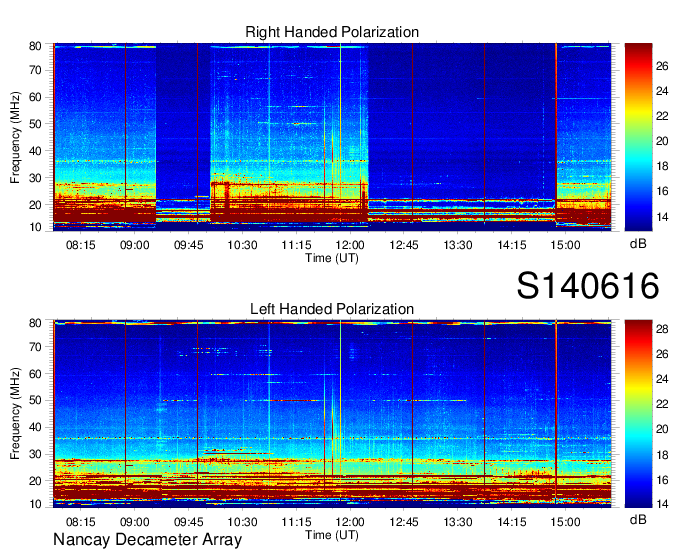Click the 26 dB label on bottom color bar
This screenshot has height=552, width=680.
point(662,354)
